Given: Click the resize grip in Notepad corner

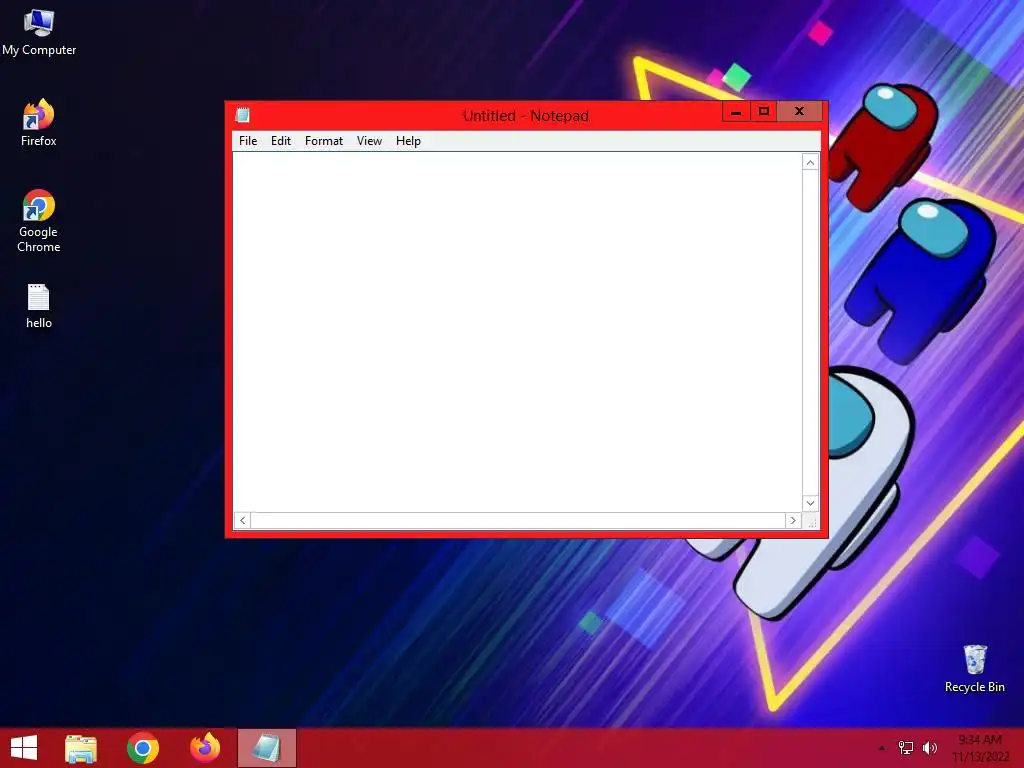Looking at the screenshot, I should point(812,521).
